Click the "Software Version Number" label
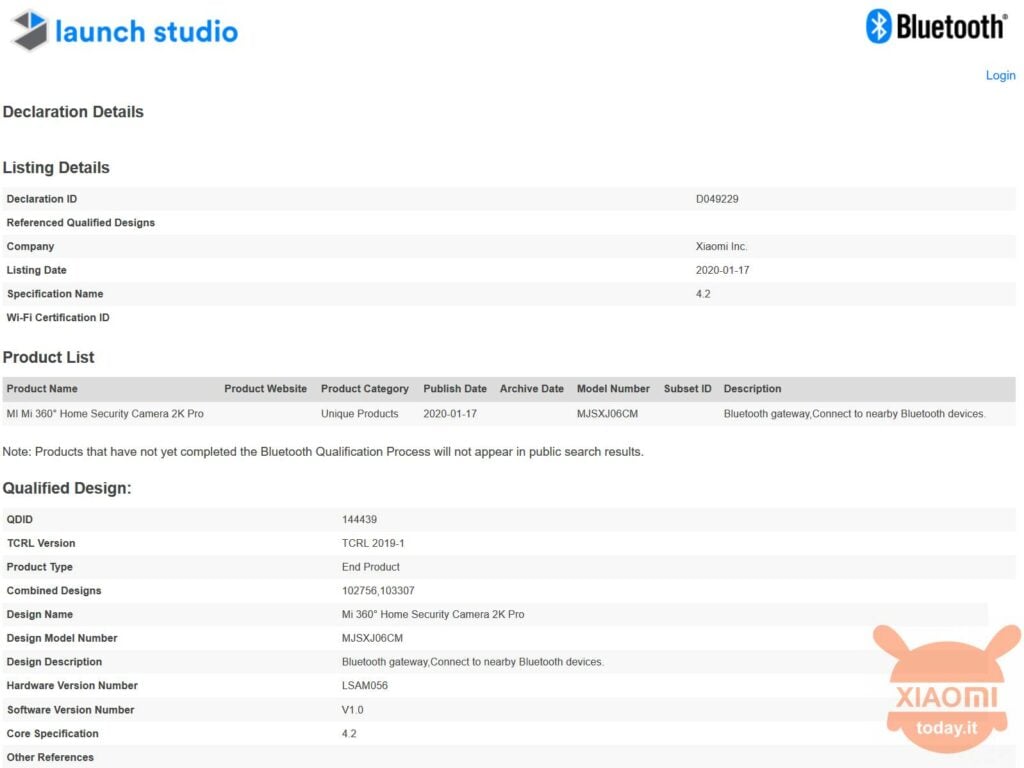This screenshot has height=768, width=1024. pos(71,710)
